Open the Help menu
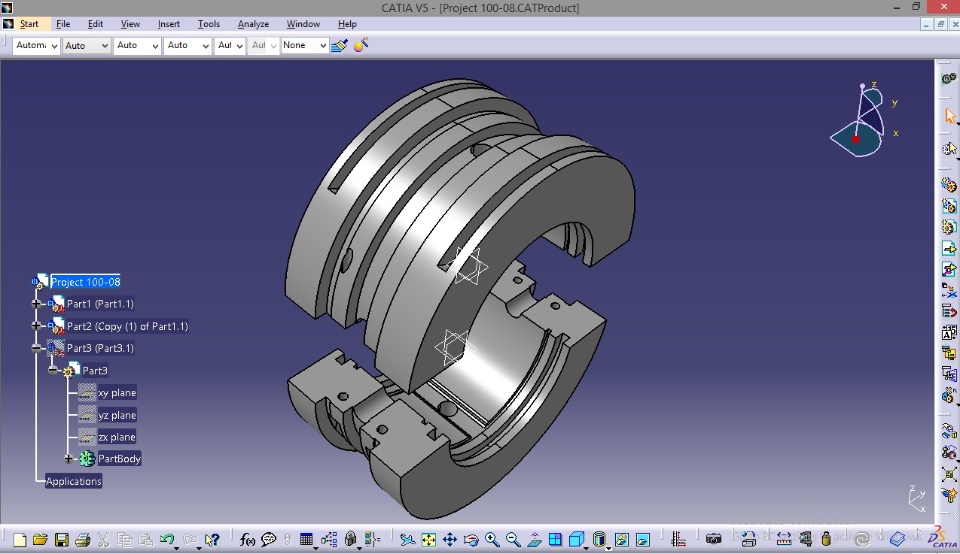 coord(347,24)
